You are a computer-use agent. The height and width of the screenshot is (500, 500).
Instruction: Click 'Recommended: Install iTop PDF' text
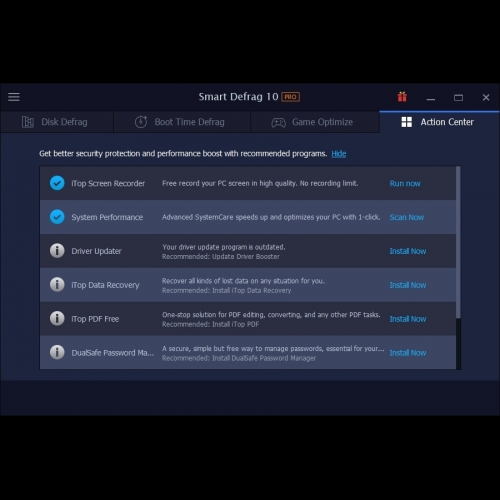[x=210, y=324]
